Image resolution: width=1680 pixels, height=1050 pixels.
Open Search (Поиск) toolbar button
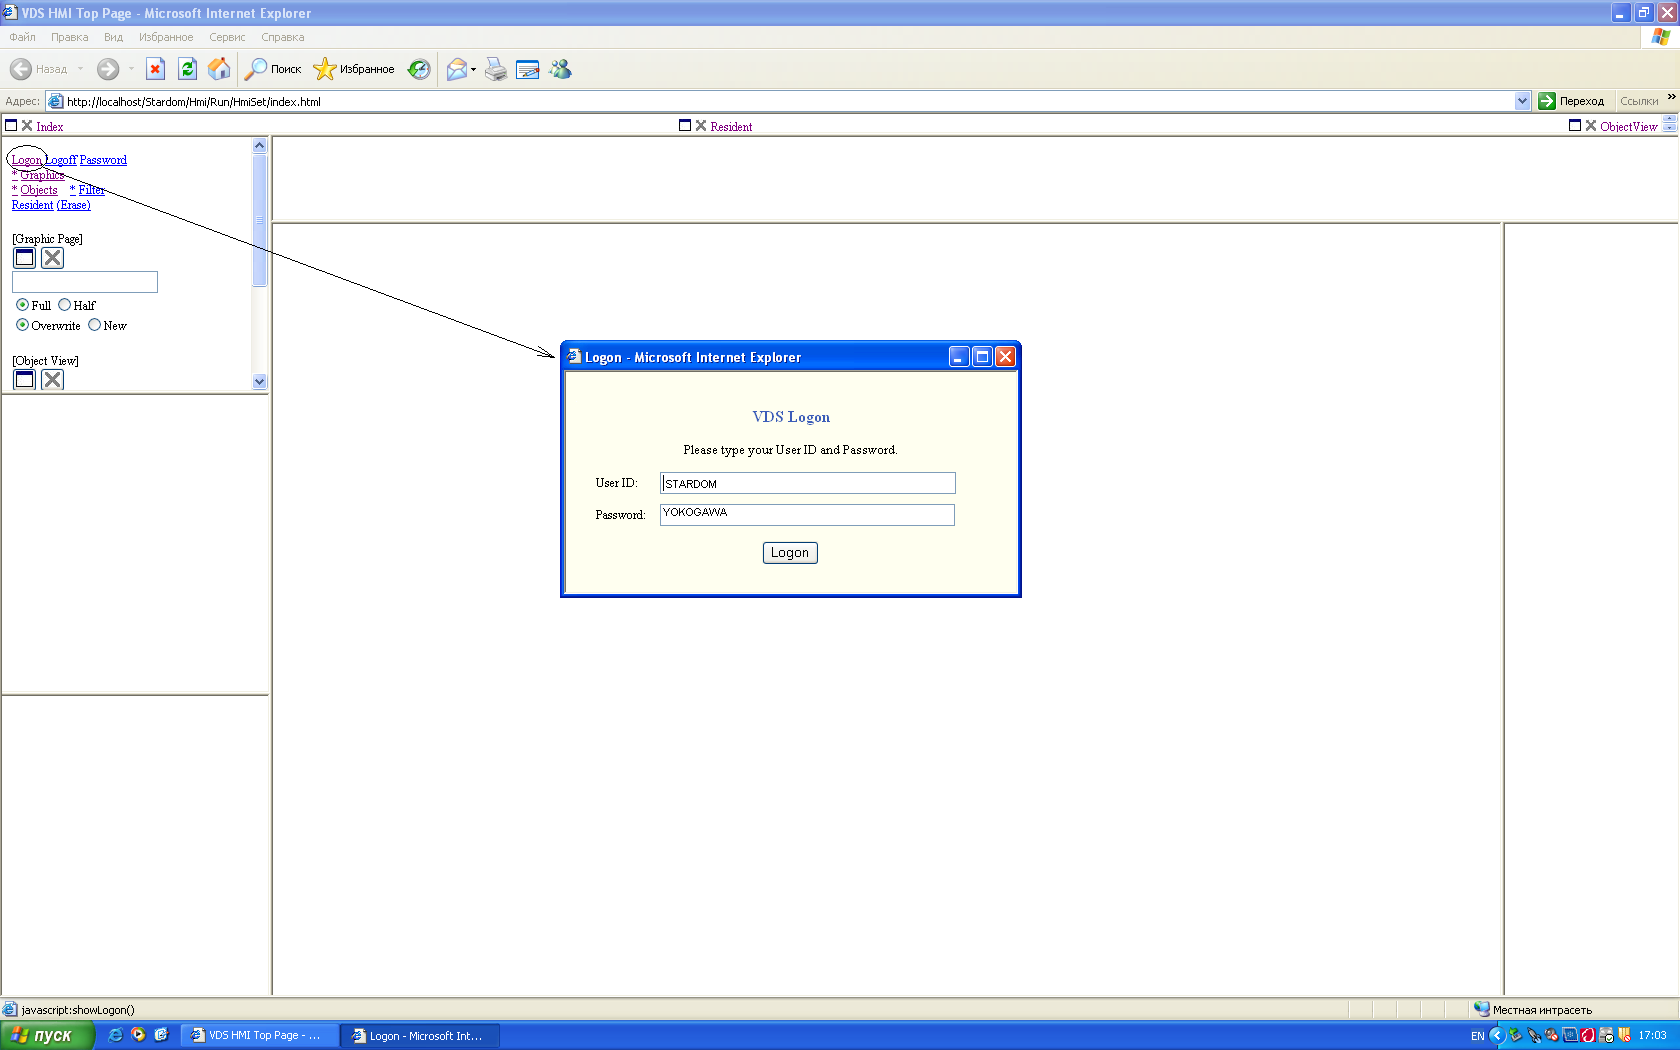[x=273, y=69]
